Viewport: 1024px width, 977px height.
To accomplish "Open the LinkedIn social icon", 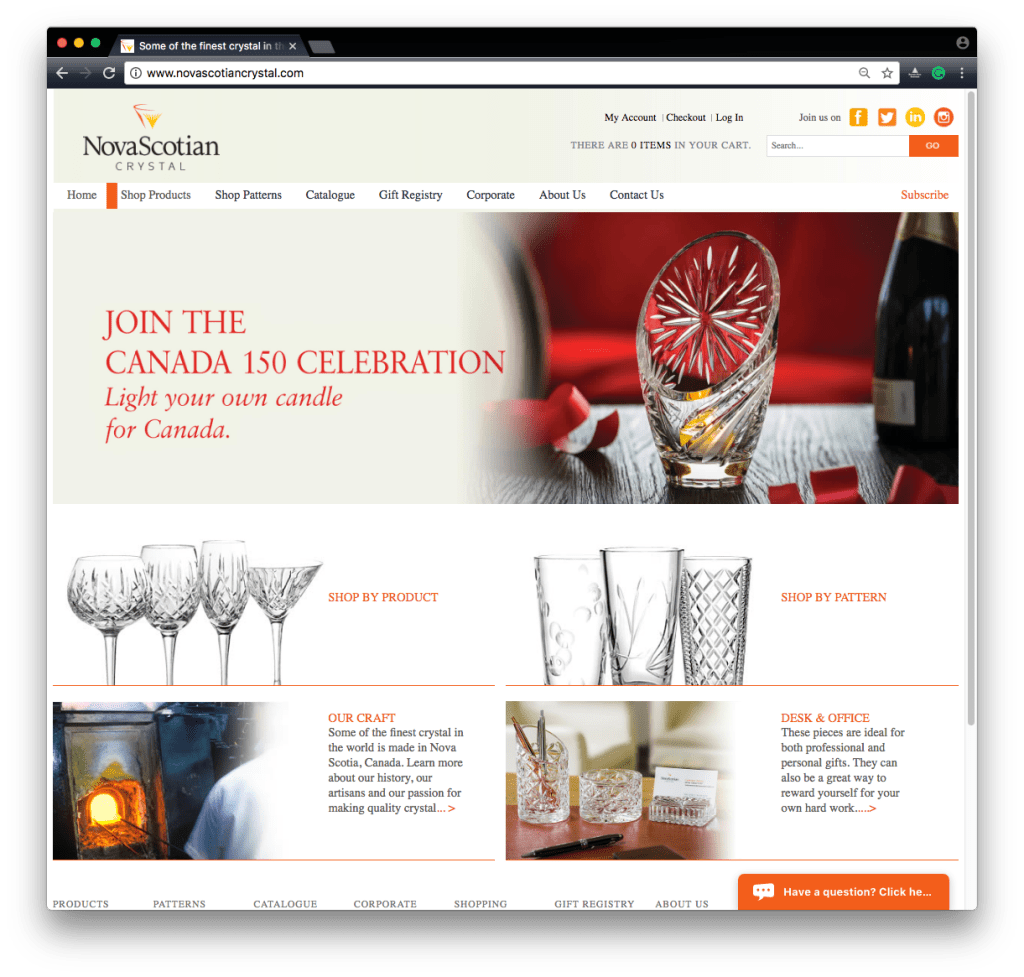I will pyautogui.click(x=915, y=118).
